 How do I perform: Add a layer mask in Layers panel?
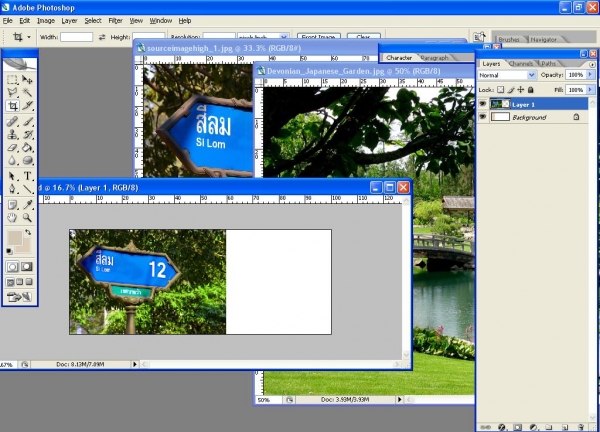click(x=517, y=427)
